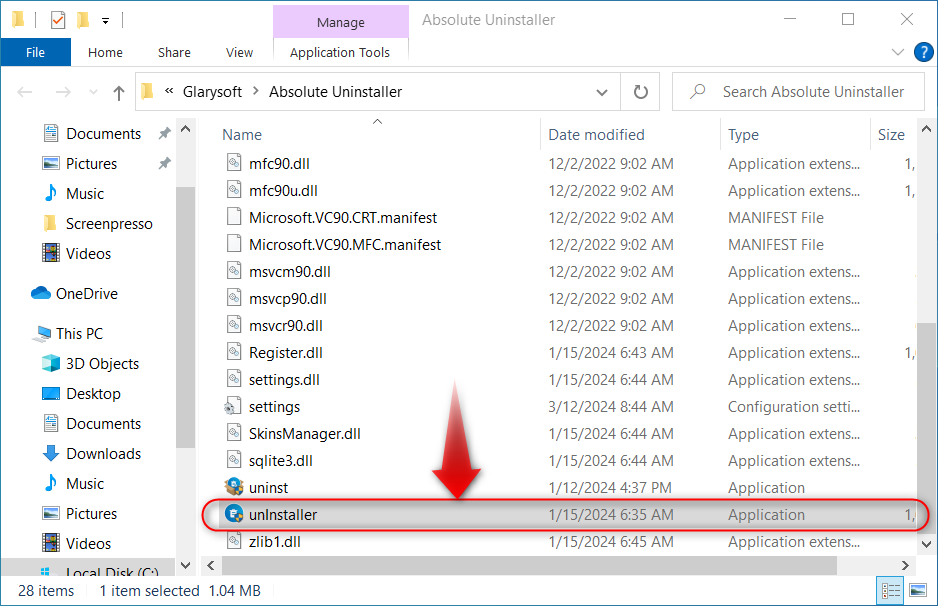Click the Search Absolute Uninstaller box
This screenshot has height=606, width=938.
(x=798, y=92)
